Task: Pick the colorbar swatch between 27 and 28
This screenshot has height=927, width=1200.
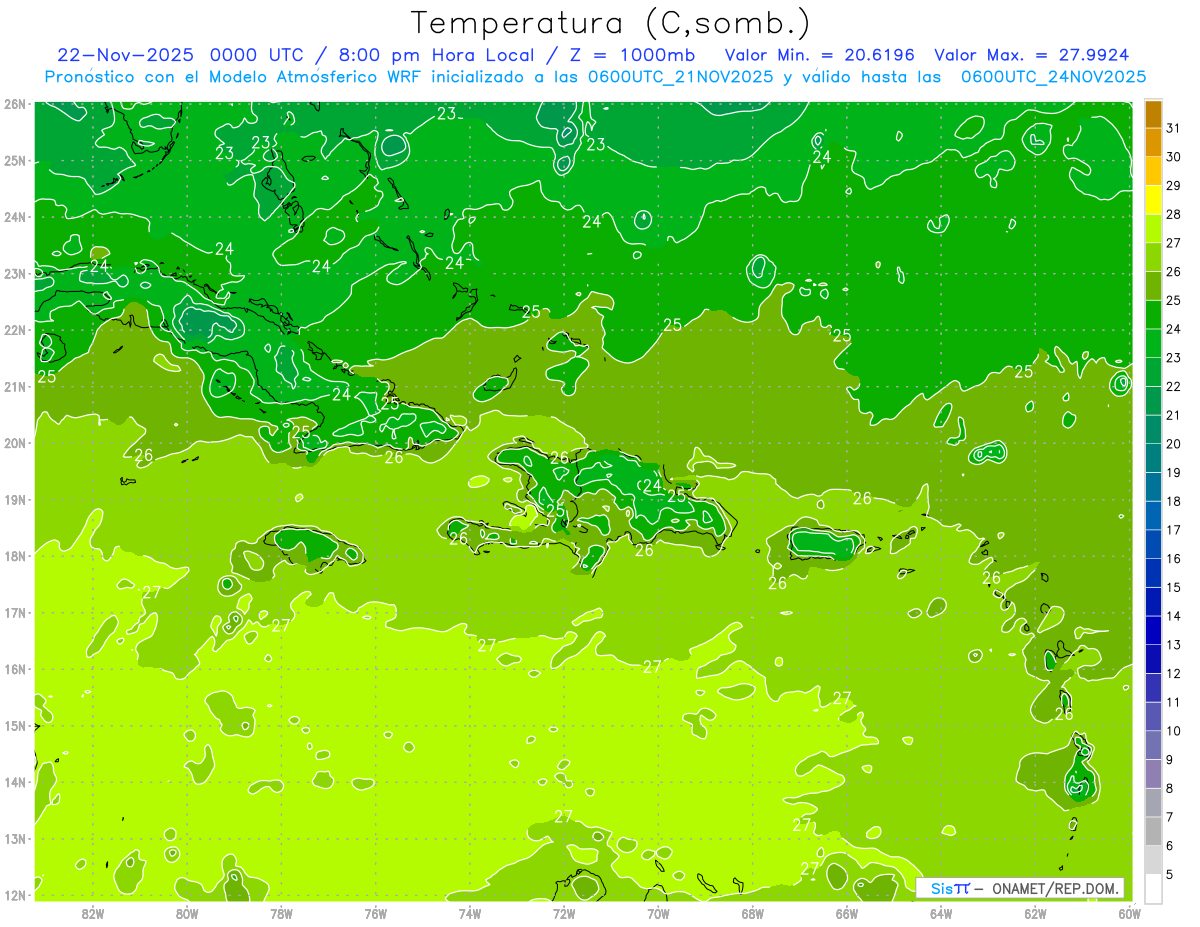Action: pyautogui.click(x=1153, y=229)
